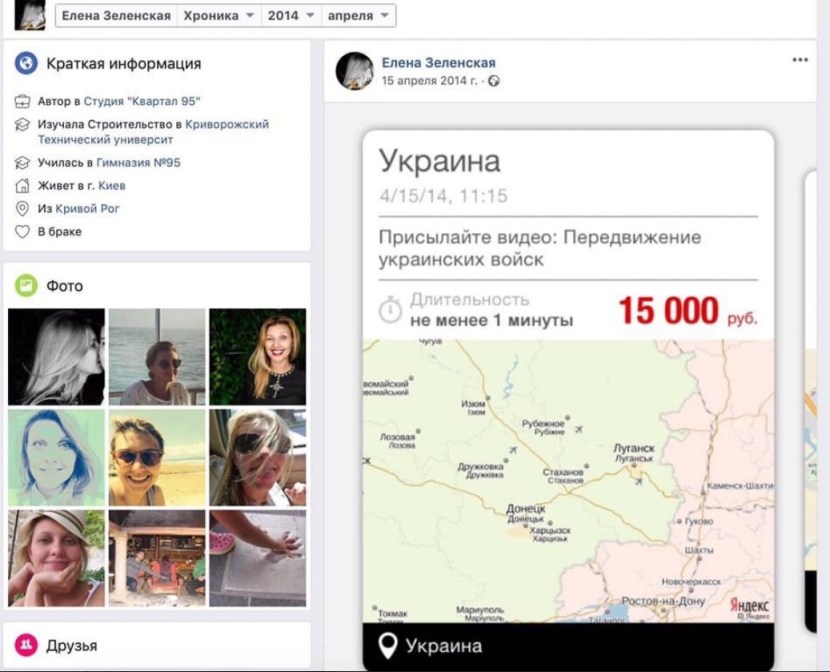
Task: Click the public privacy globe icon on post
Action: [494, 81]
